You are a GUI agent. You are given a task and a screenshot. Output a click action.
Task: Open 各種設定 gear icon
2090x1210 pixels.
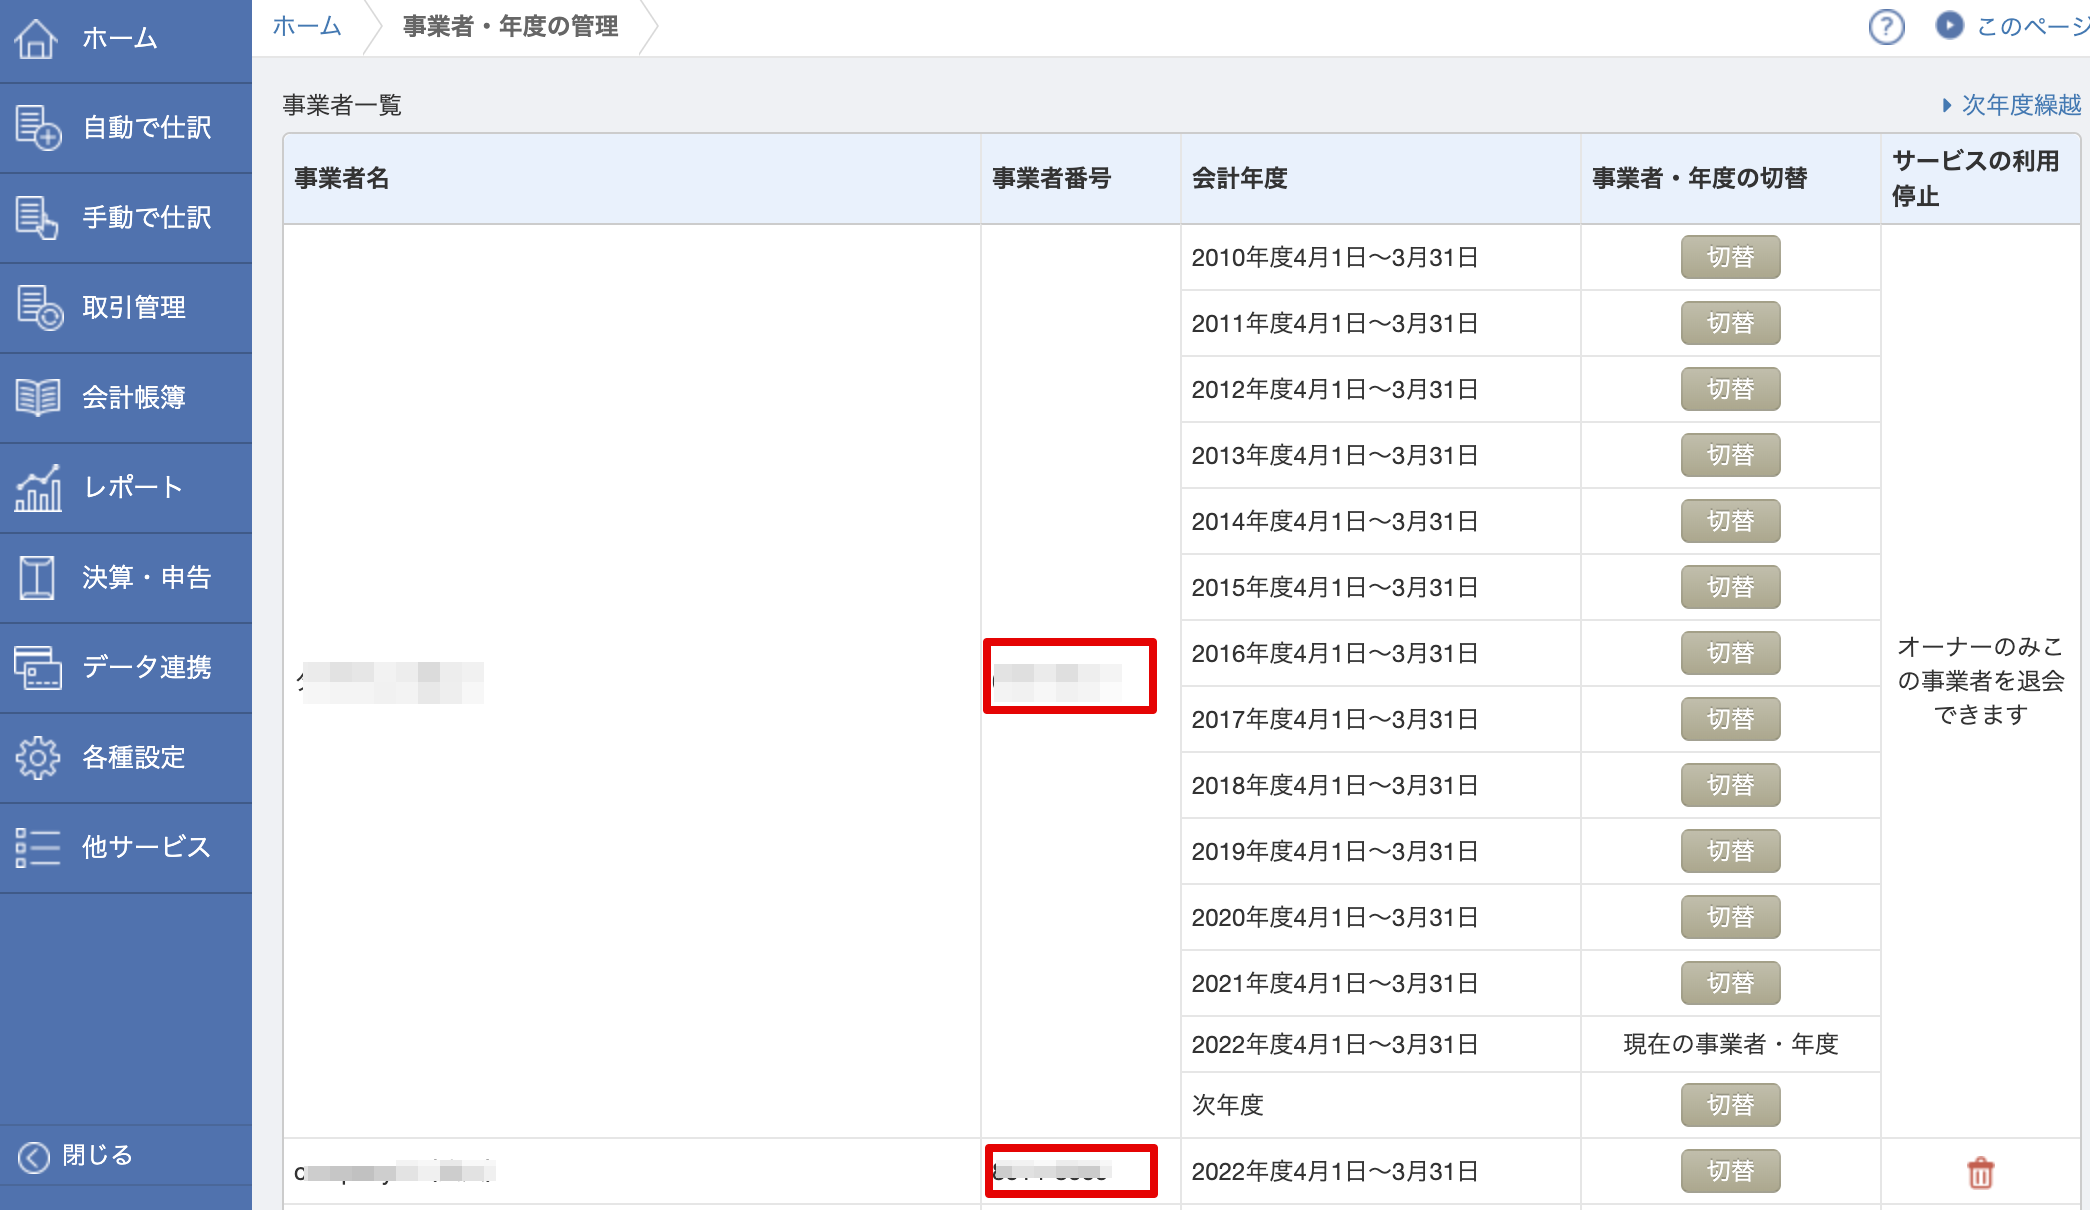(38, 758)
